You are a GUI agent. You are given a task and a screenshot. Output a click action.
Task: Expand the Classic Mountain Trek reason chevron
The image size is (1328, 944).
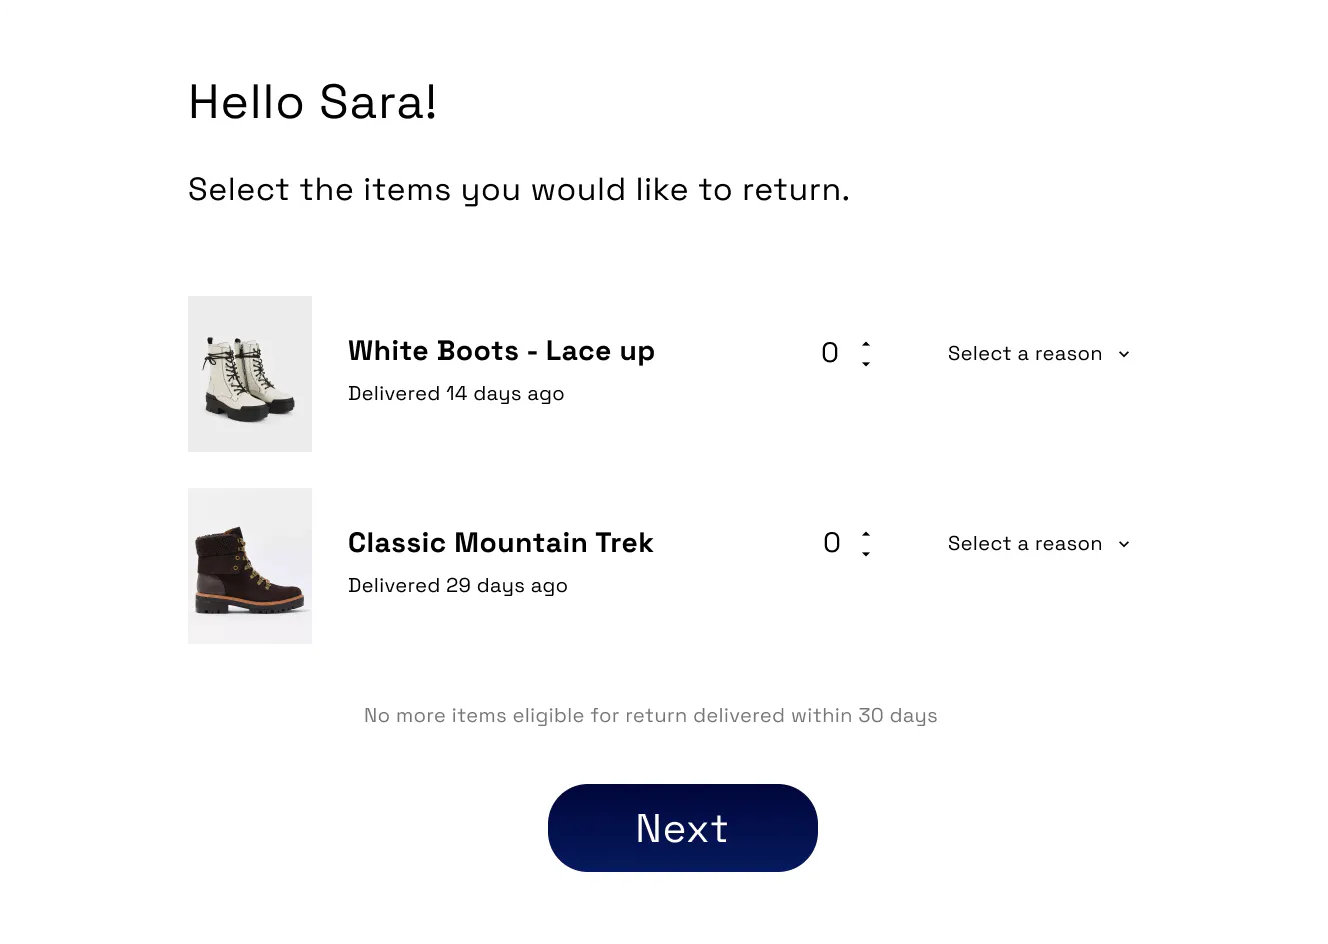(1123, 544)
